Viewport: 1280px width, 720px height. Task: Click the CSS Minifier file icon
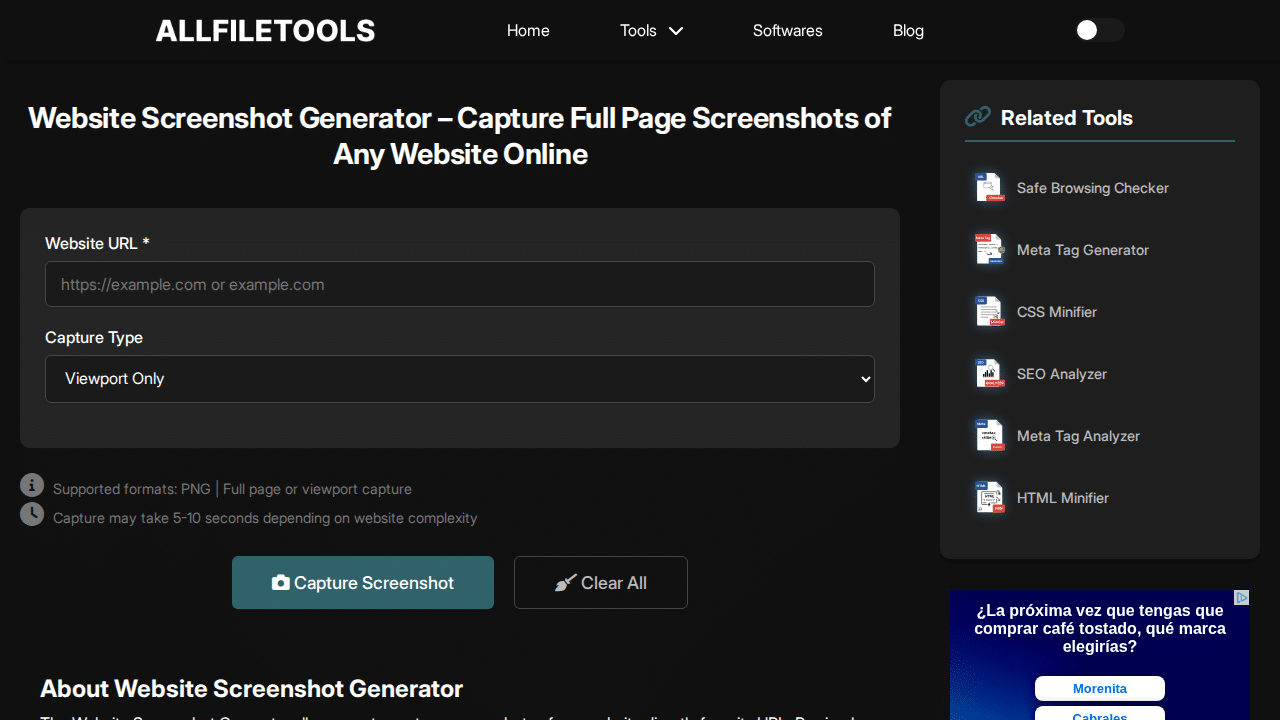(x=989, y=312)
